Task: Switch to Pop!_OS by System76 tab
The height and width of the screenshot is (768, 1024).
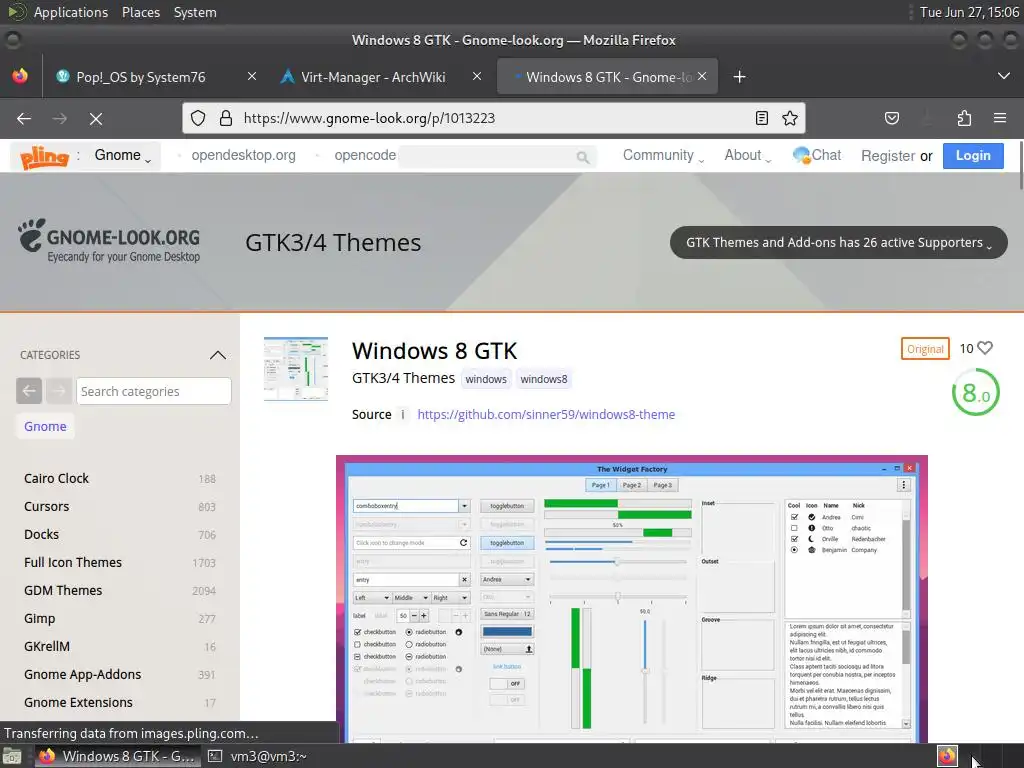Action: 140,77
